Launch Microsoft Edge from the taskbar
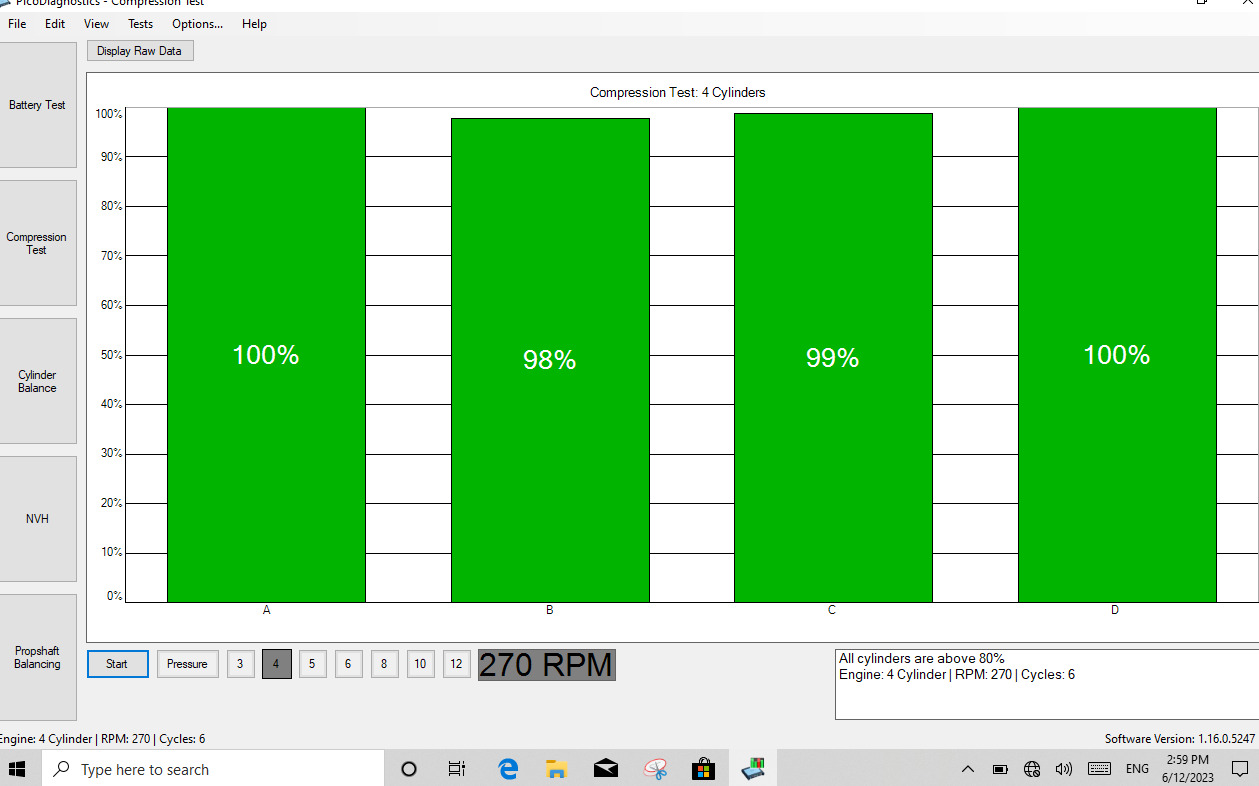Screen dimensions: 1259x786 pyautogui.click(x=508, y=769)
